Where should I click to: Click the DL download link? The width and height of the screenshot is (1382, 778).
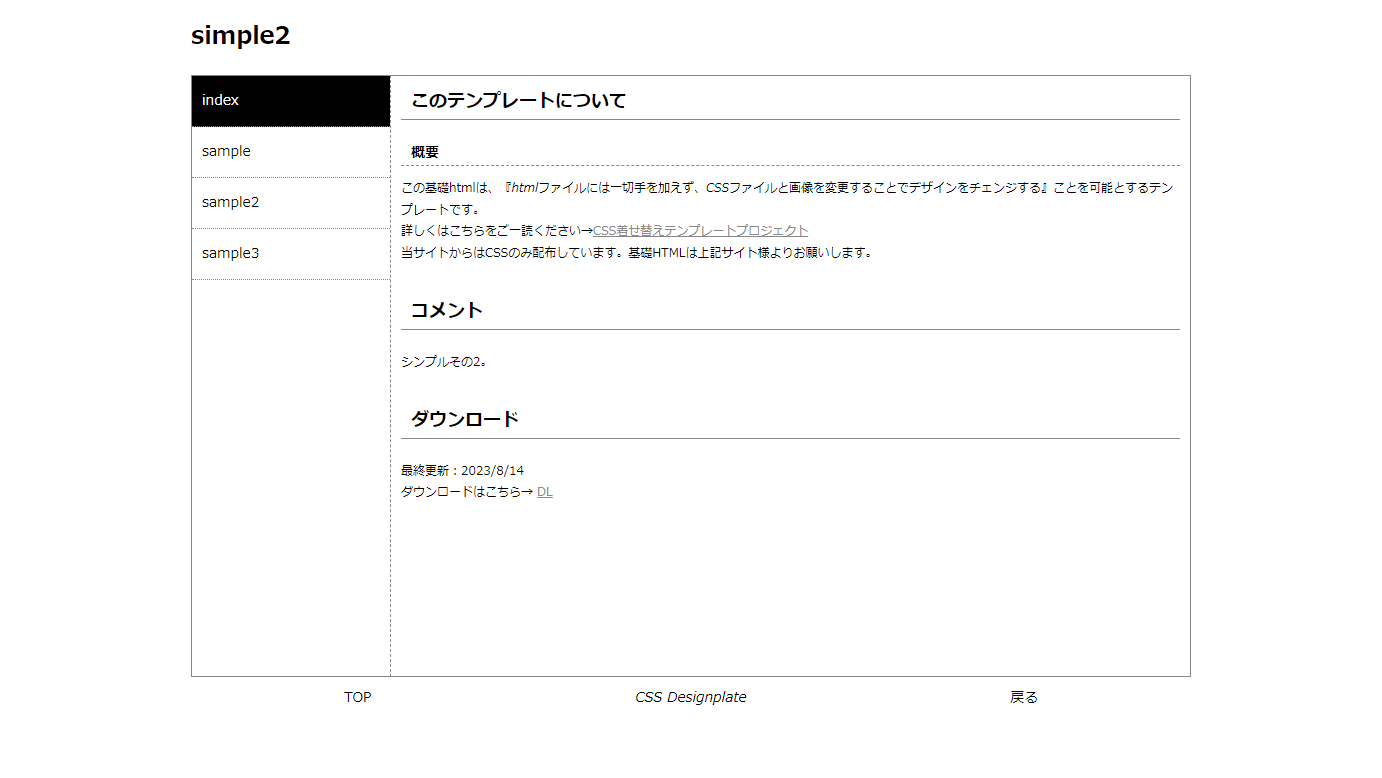(x=544, y=492)
